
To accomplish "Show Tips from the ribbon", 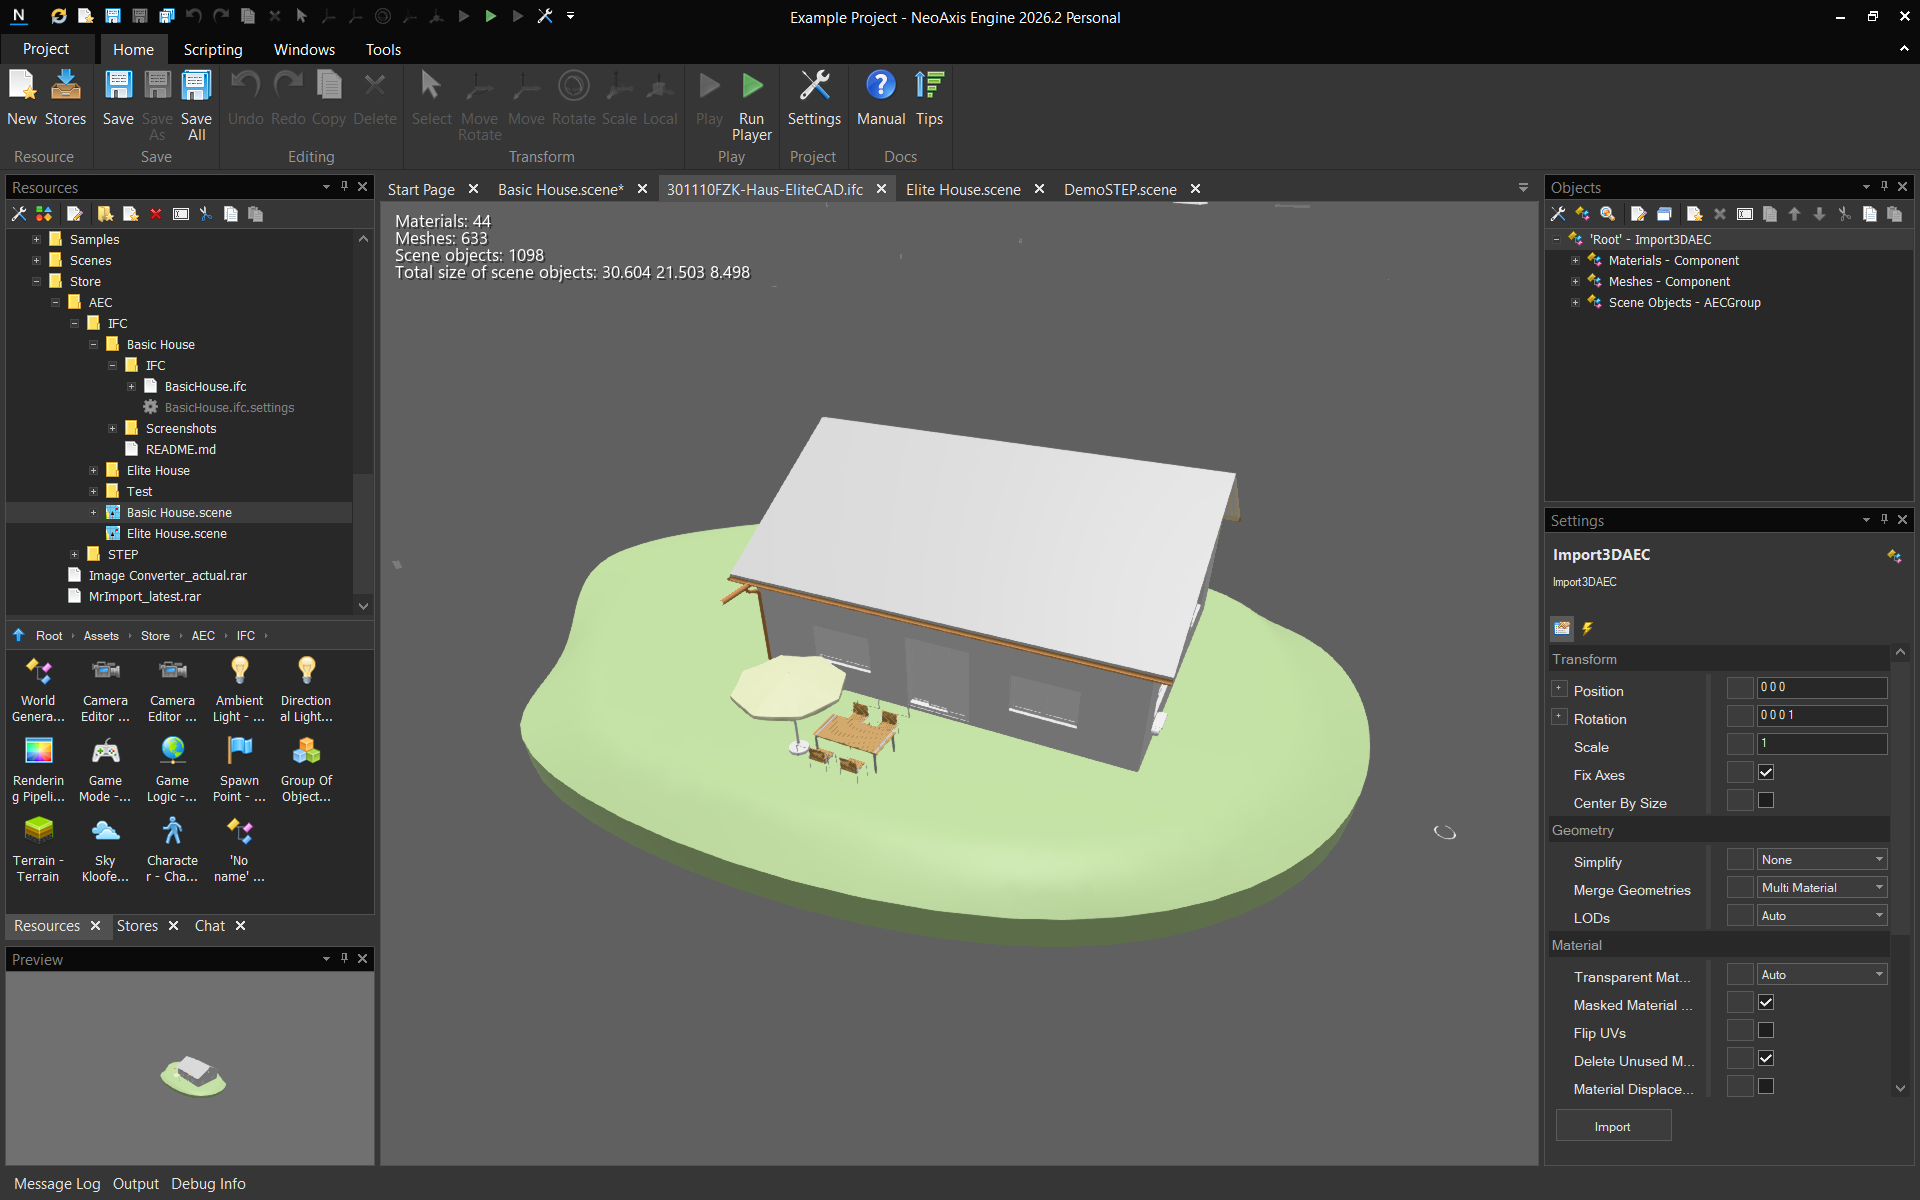I will pyautogui.click(x=929, y=86).
